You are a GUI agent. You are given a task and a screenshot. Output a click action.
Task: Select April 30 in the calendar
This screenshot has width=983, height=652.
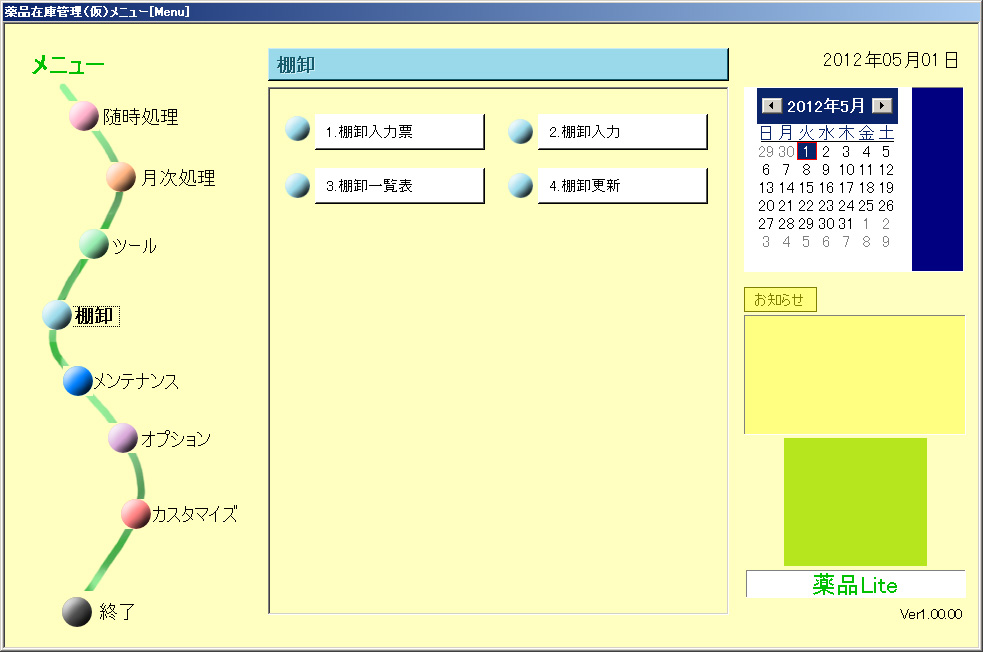(x=786, y=151)
